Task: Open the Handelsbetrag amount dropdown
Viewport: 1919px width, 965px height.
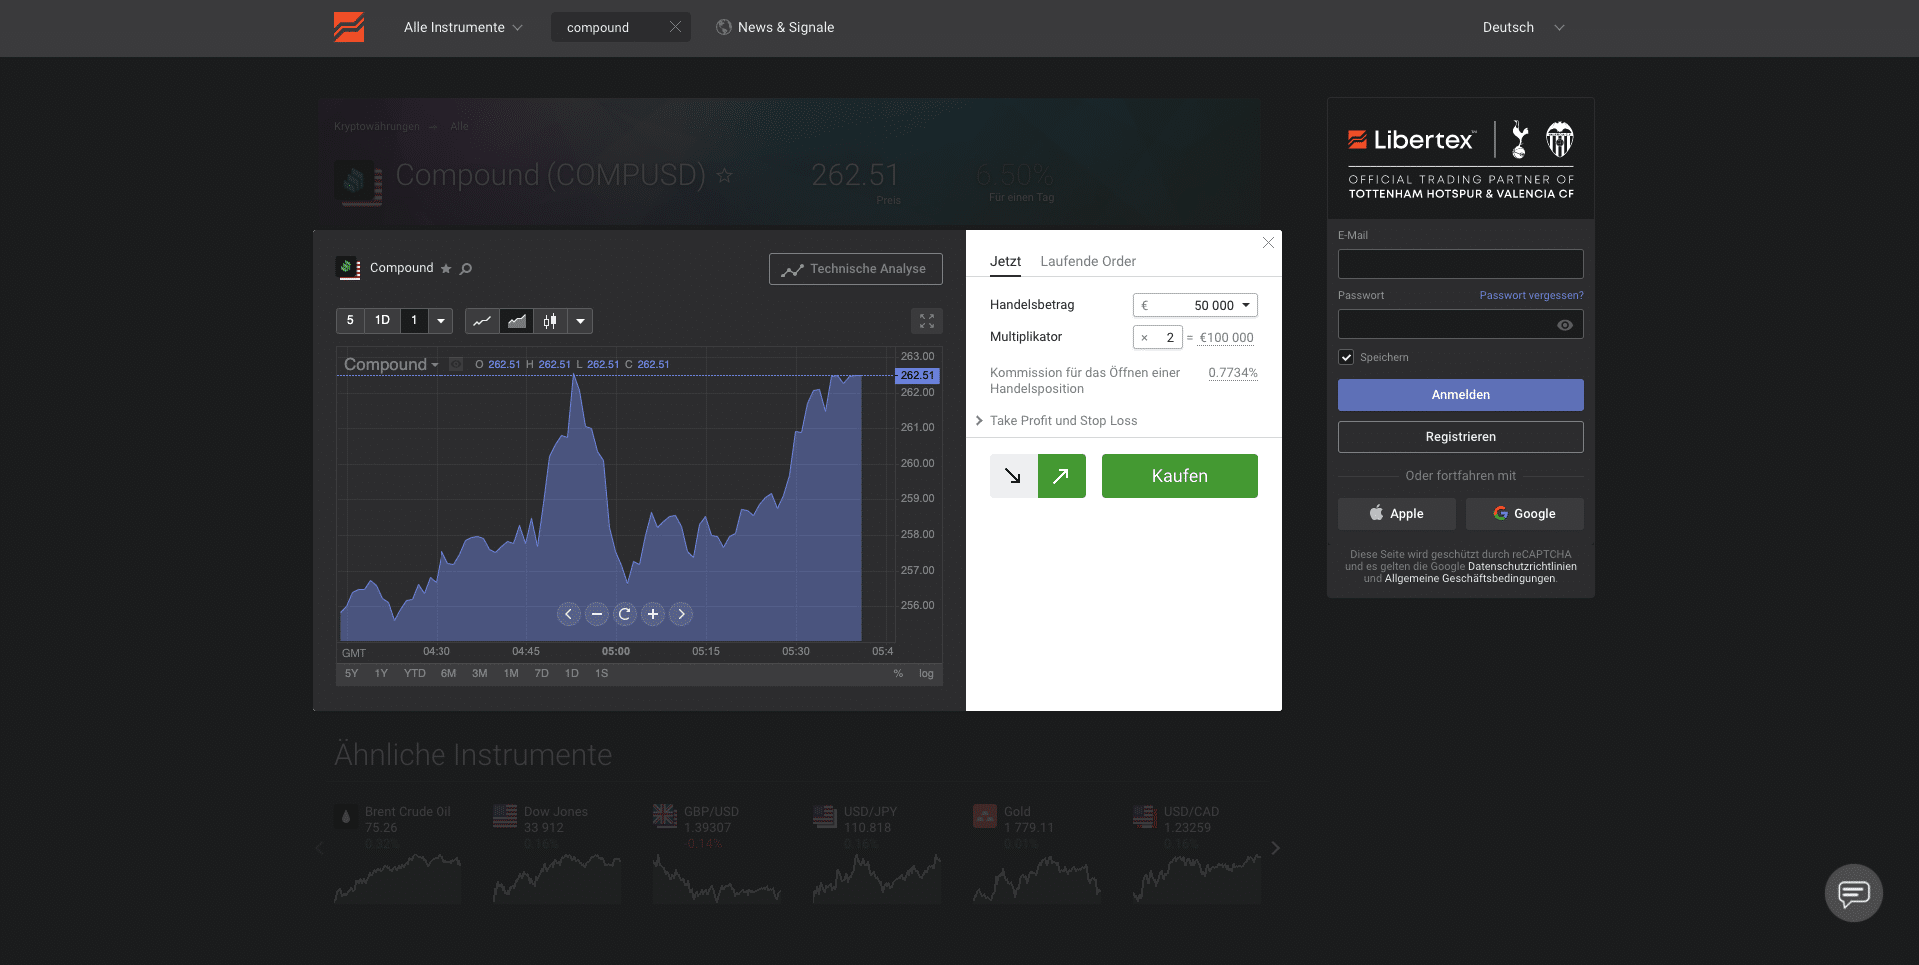Action: point(1246,305)
